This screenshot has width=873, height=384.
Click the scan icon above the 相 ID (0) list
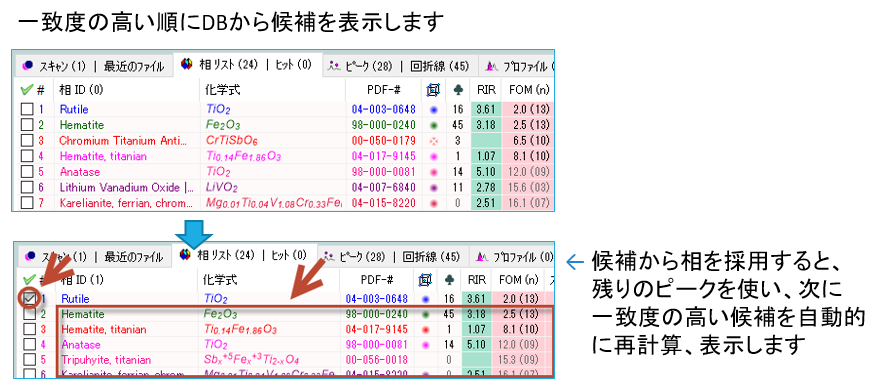coord(28,66)
